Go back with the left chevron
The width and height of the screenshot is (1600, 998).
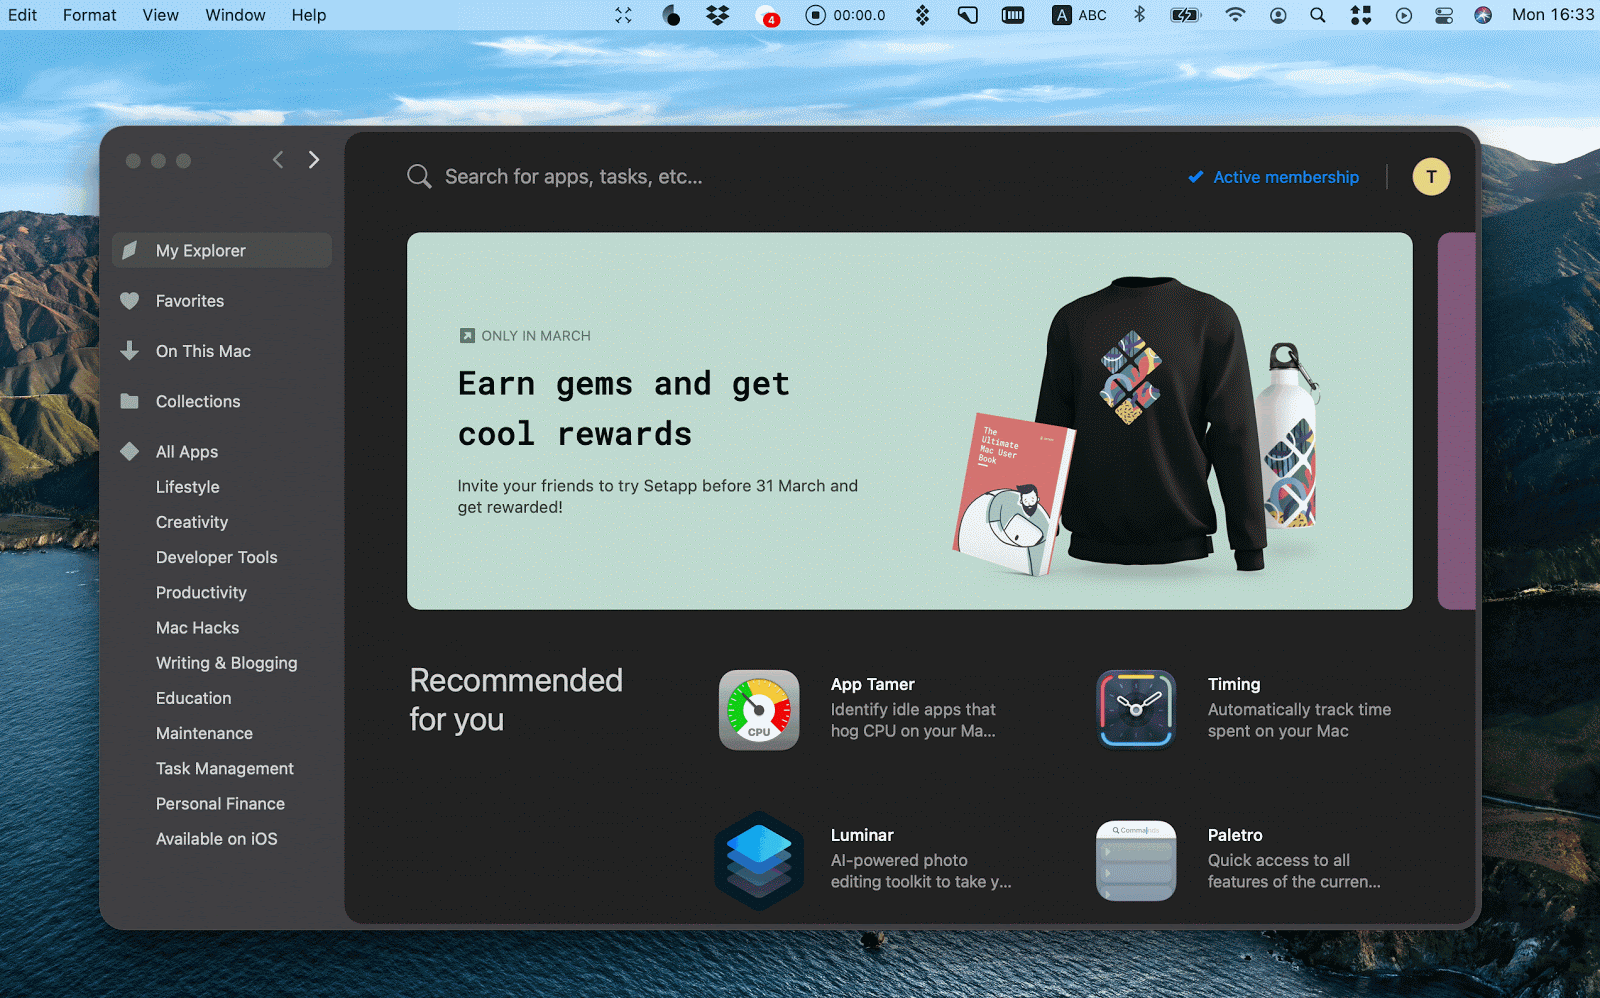278,160
